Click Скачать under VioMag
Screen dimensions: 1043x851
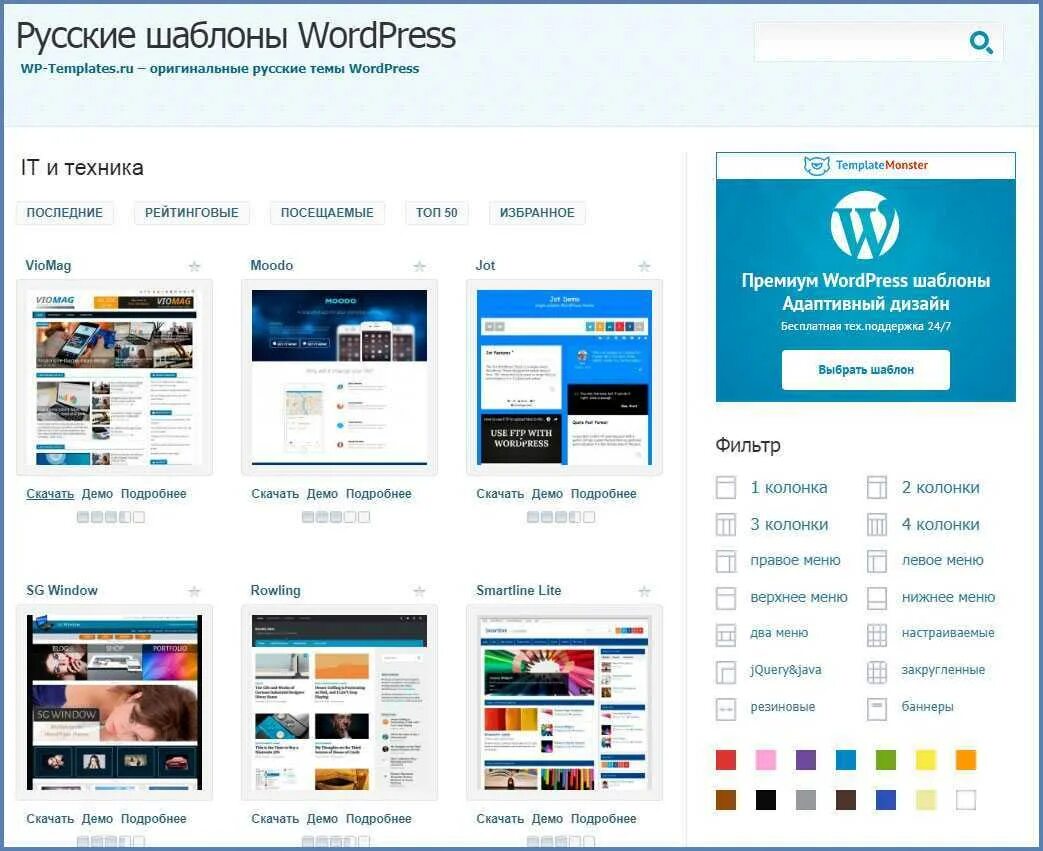tap(50, 494)
